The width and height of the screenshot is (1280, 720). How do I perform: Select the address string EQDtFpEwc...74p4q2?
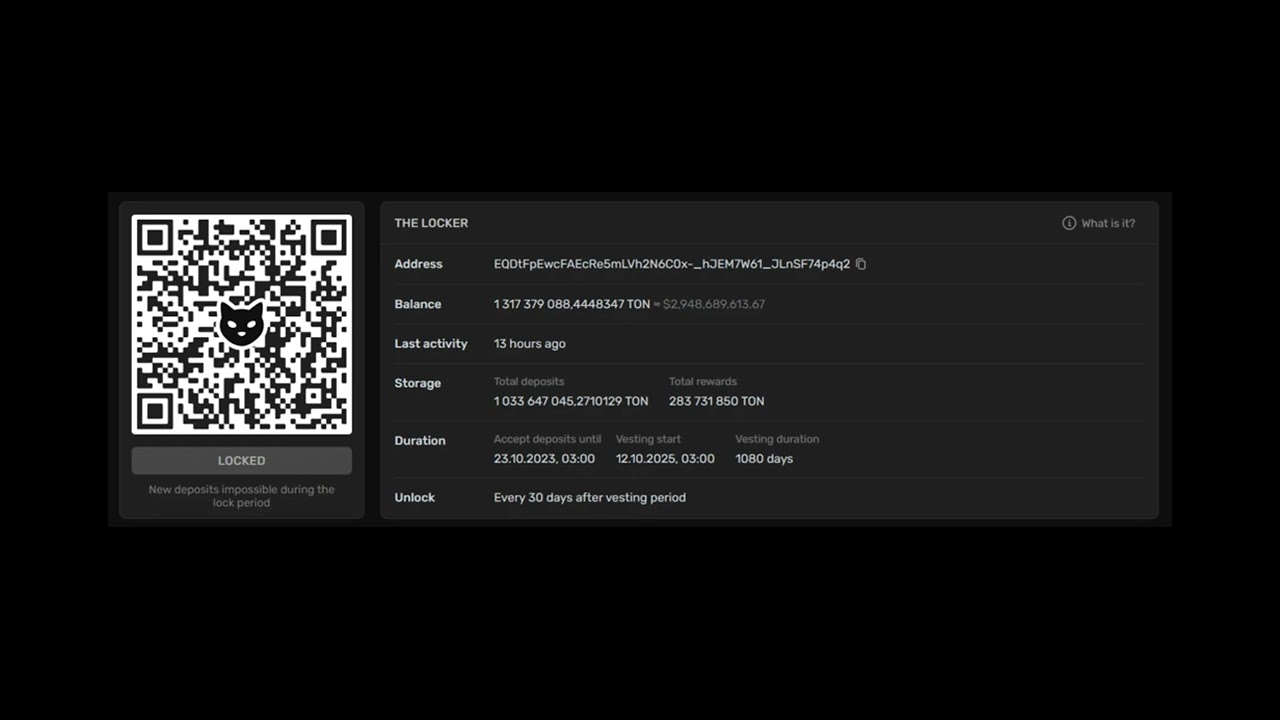point(672,264)
